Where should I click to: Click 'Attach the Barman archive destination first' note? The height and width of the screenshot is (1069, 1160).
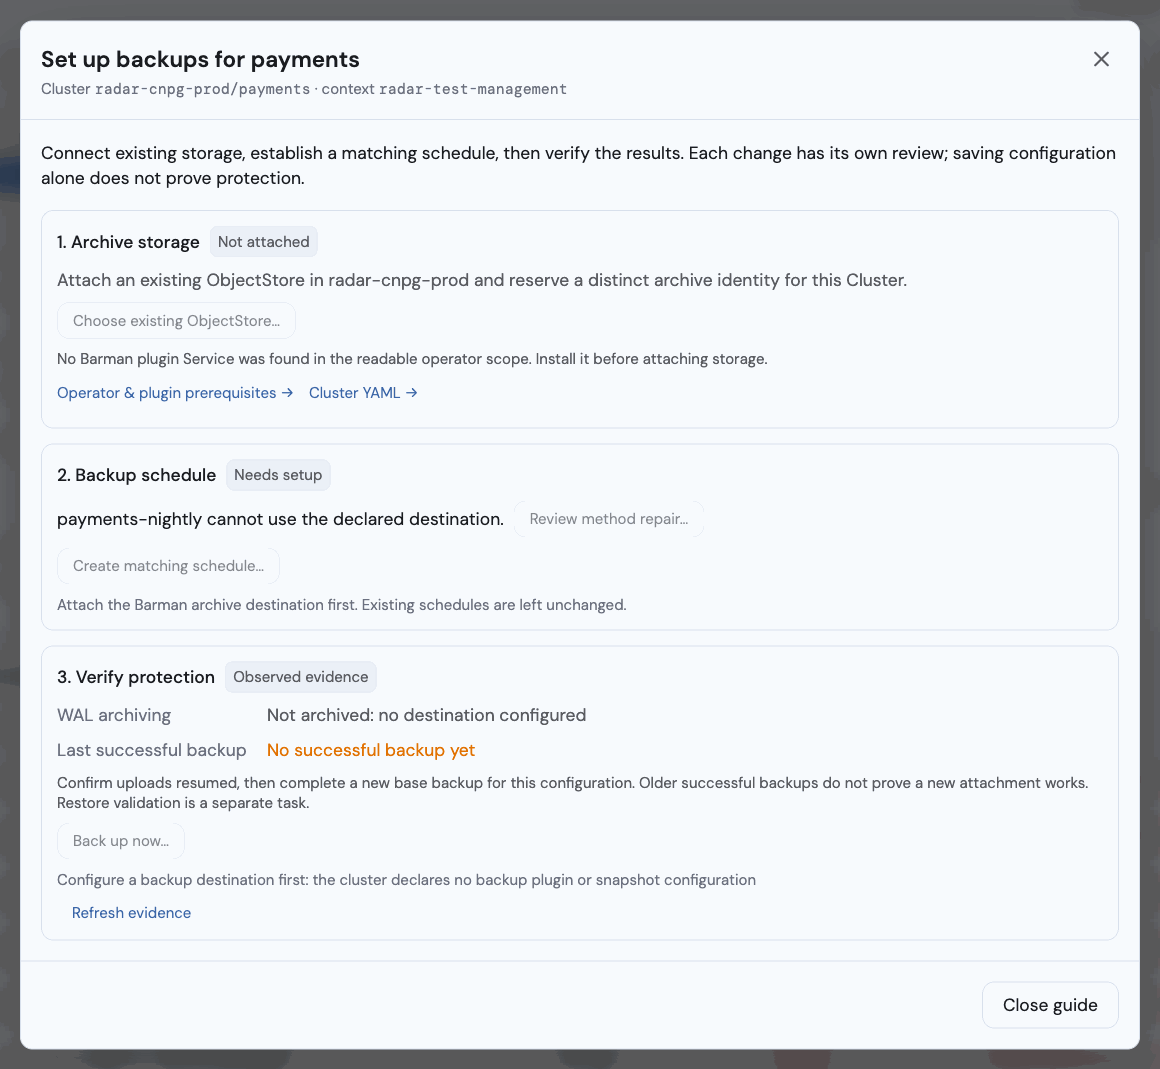pos(342,605)
